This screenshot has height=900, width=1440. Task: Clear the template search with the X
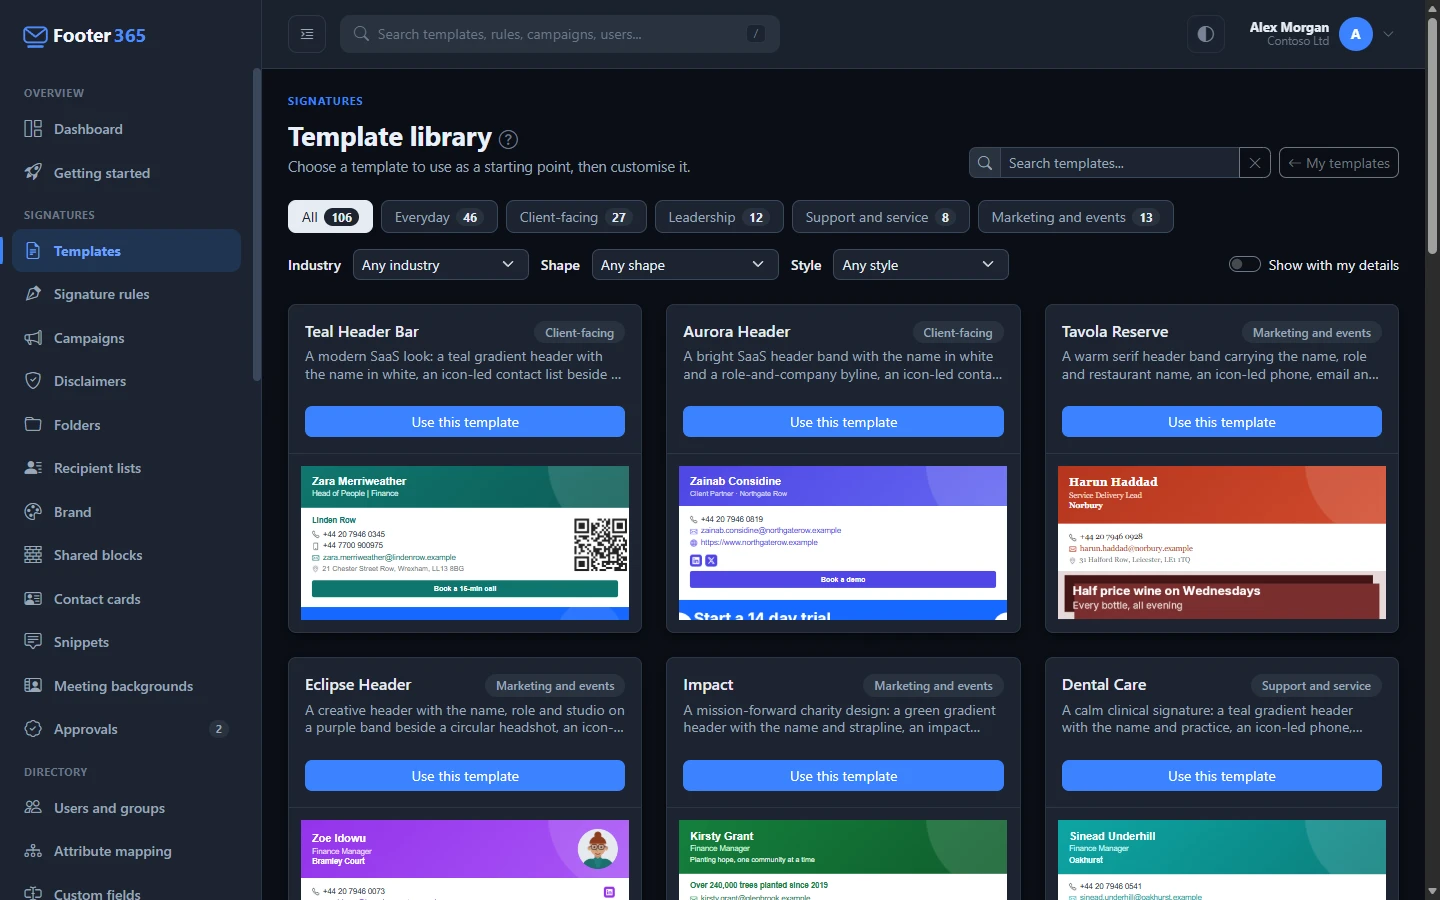pyautogui.click(x=1254, y=163)
